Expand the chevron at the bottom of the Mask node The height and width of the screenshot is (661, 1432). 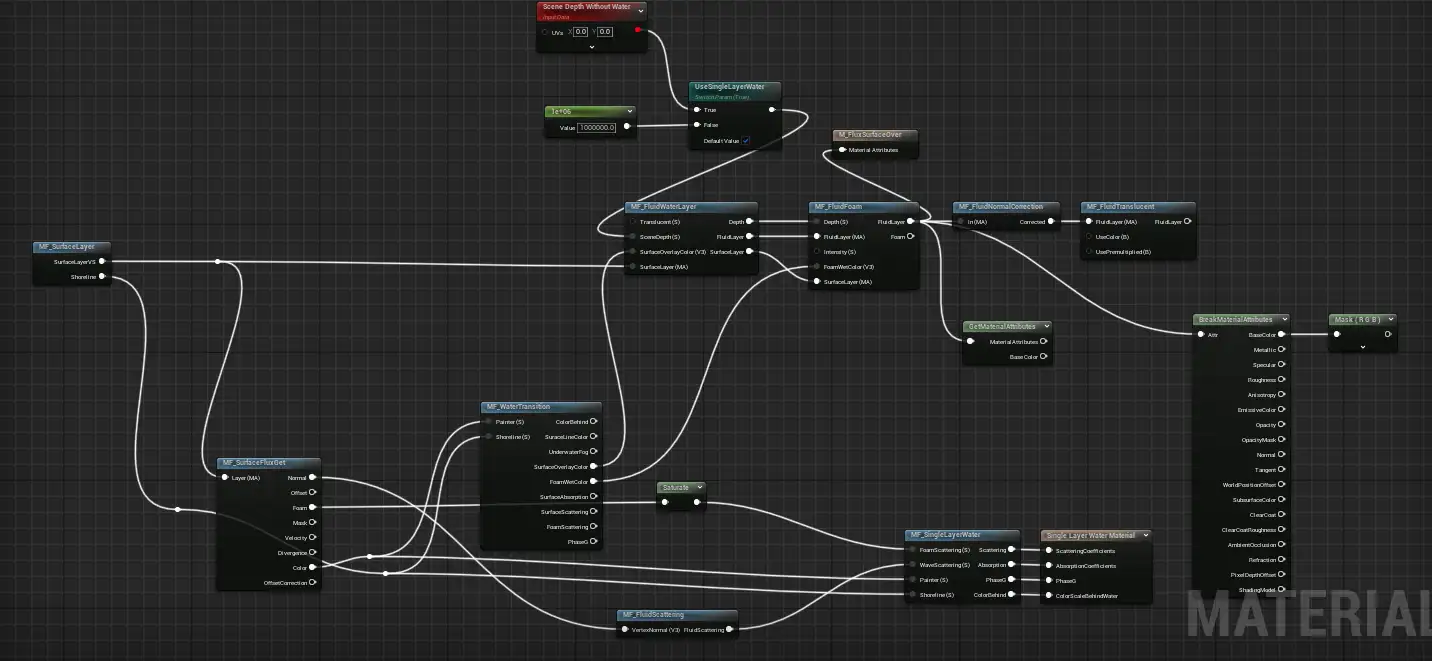coord(1363,347)
